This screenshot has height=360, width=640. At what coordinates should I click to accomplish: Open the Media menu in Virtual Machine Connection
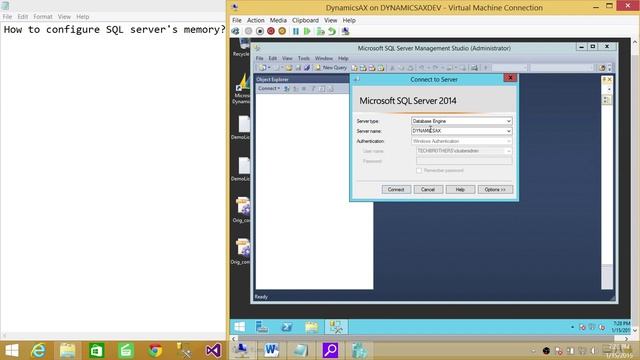click(278, 20)
